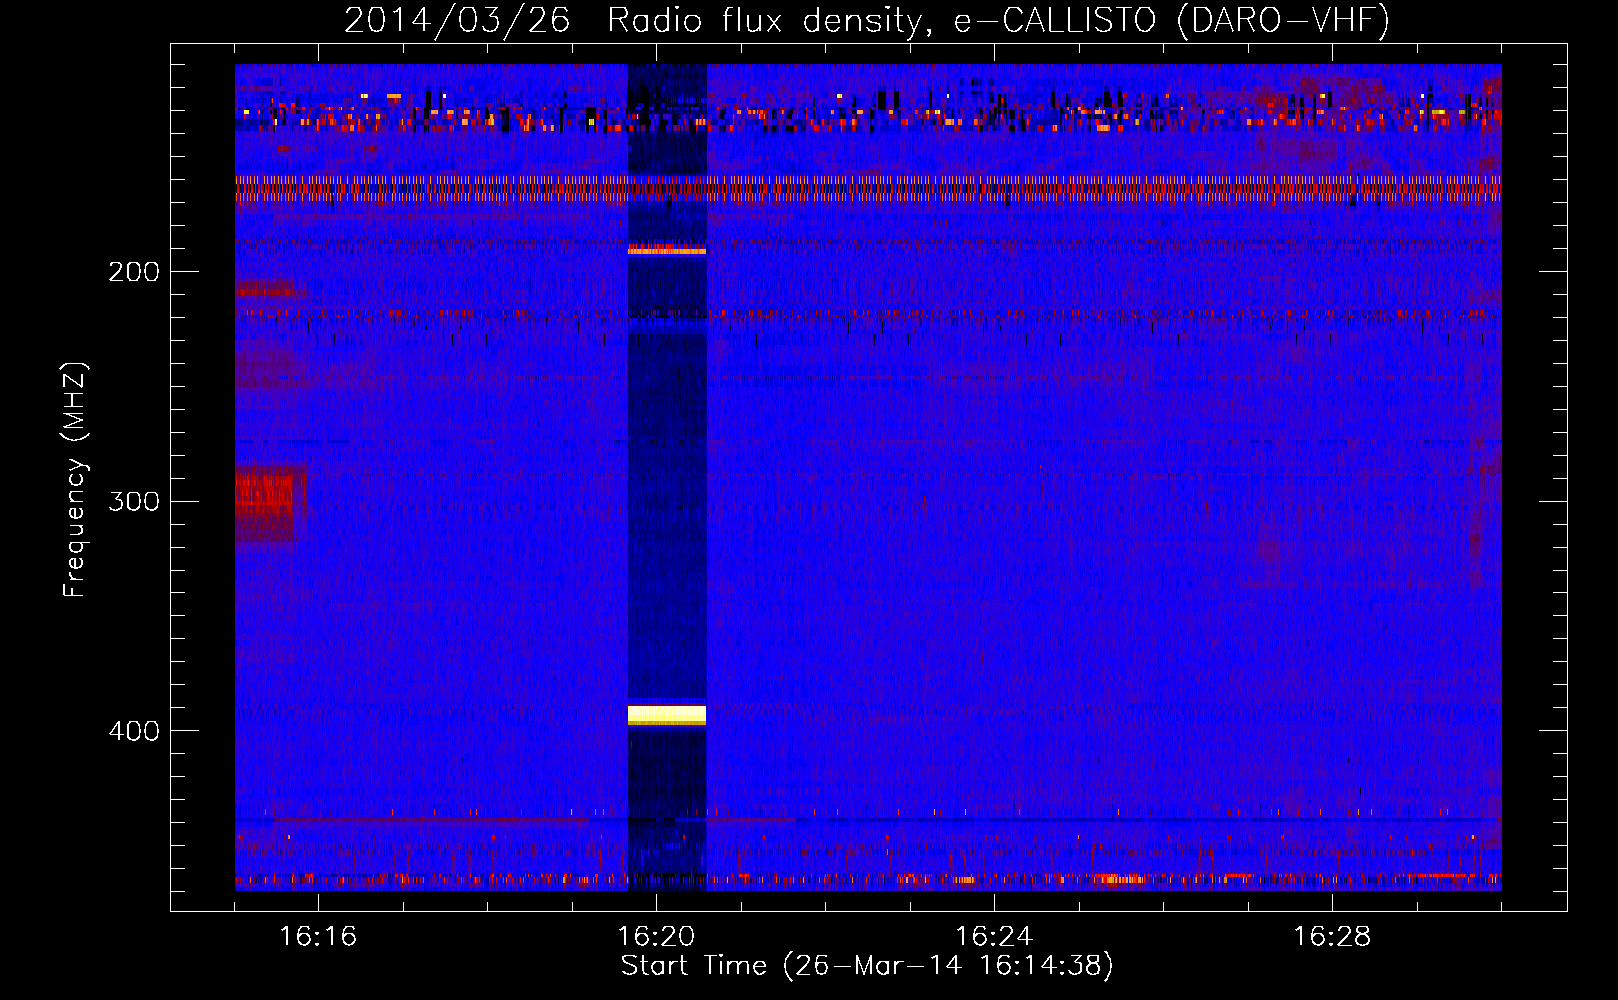
Task: Click the bright white band near 400 MHz
Action: click(667, 714)
